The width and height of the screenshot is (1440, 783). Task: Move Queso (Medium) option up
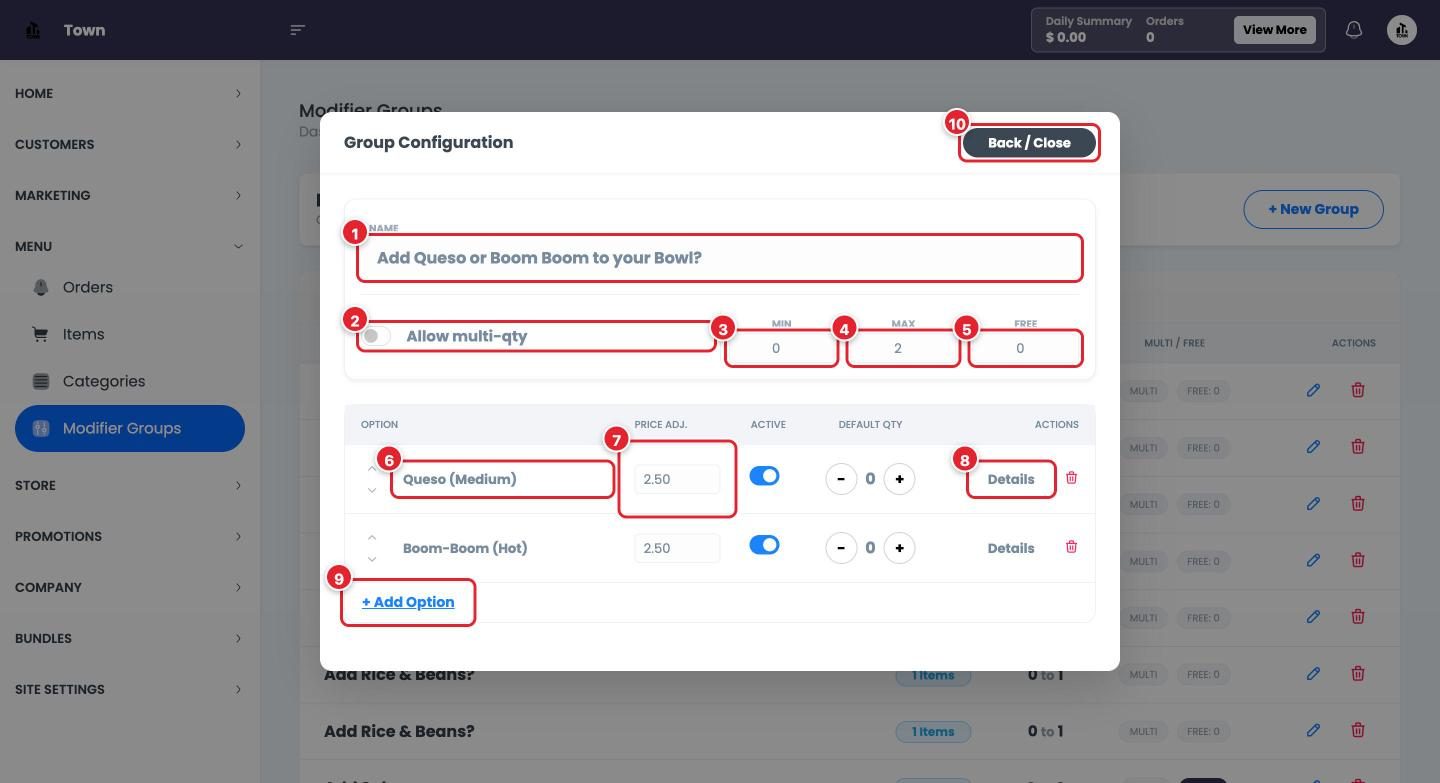coord(372,468)
